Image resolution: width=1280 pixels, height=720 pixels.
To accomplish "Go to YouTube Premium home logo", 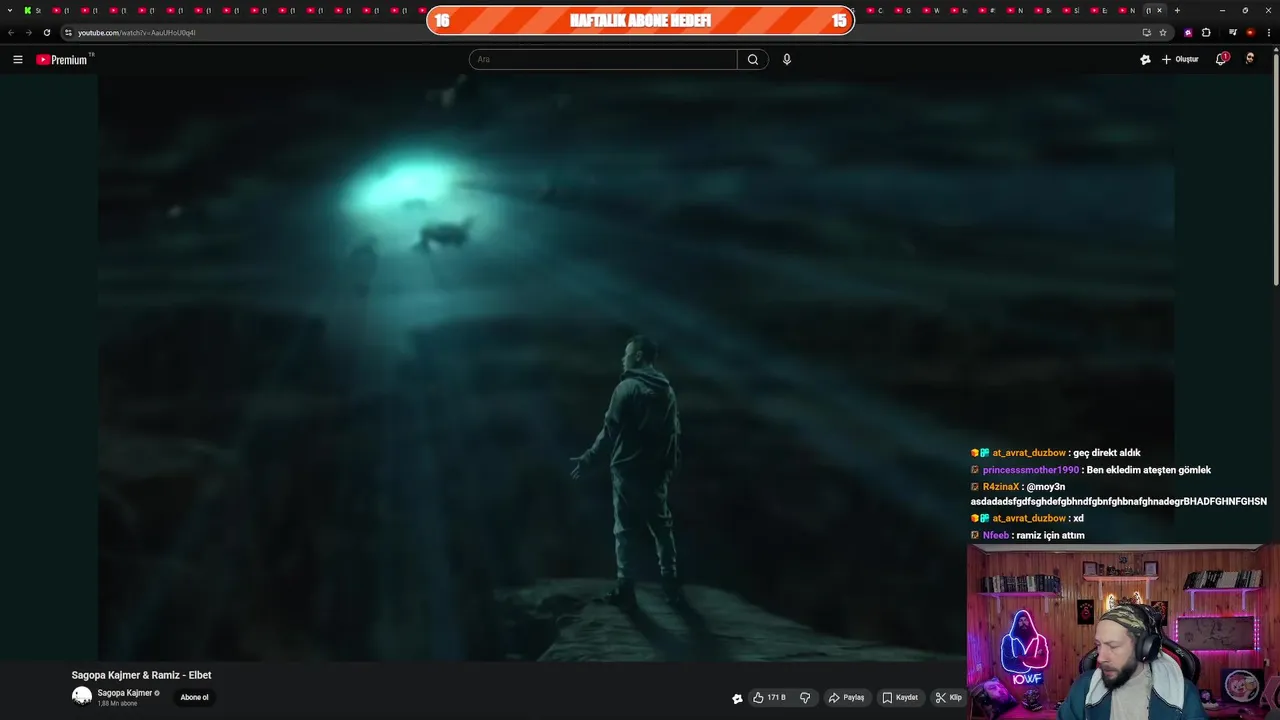I will coord(62,59).
